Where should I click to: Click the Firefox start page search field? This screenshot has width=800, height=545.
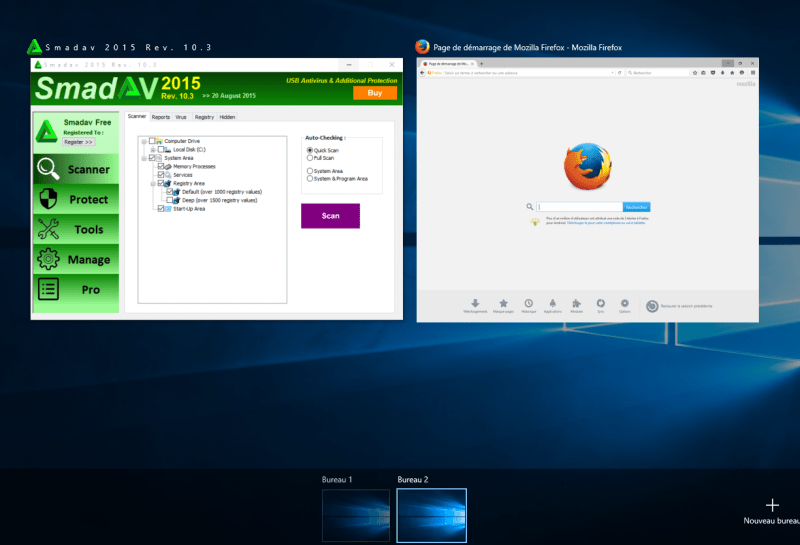coord(580,207)
